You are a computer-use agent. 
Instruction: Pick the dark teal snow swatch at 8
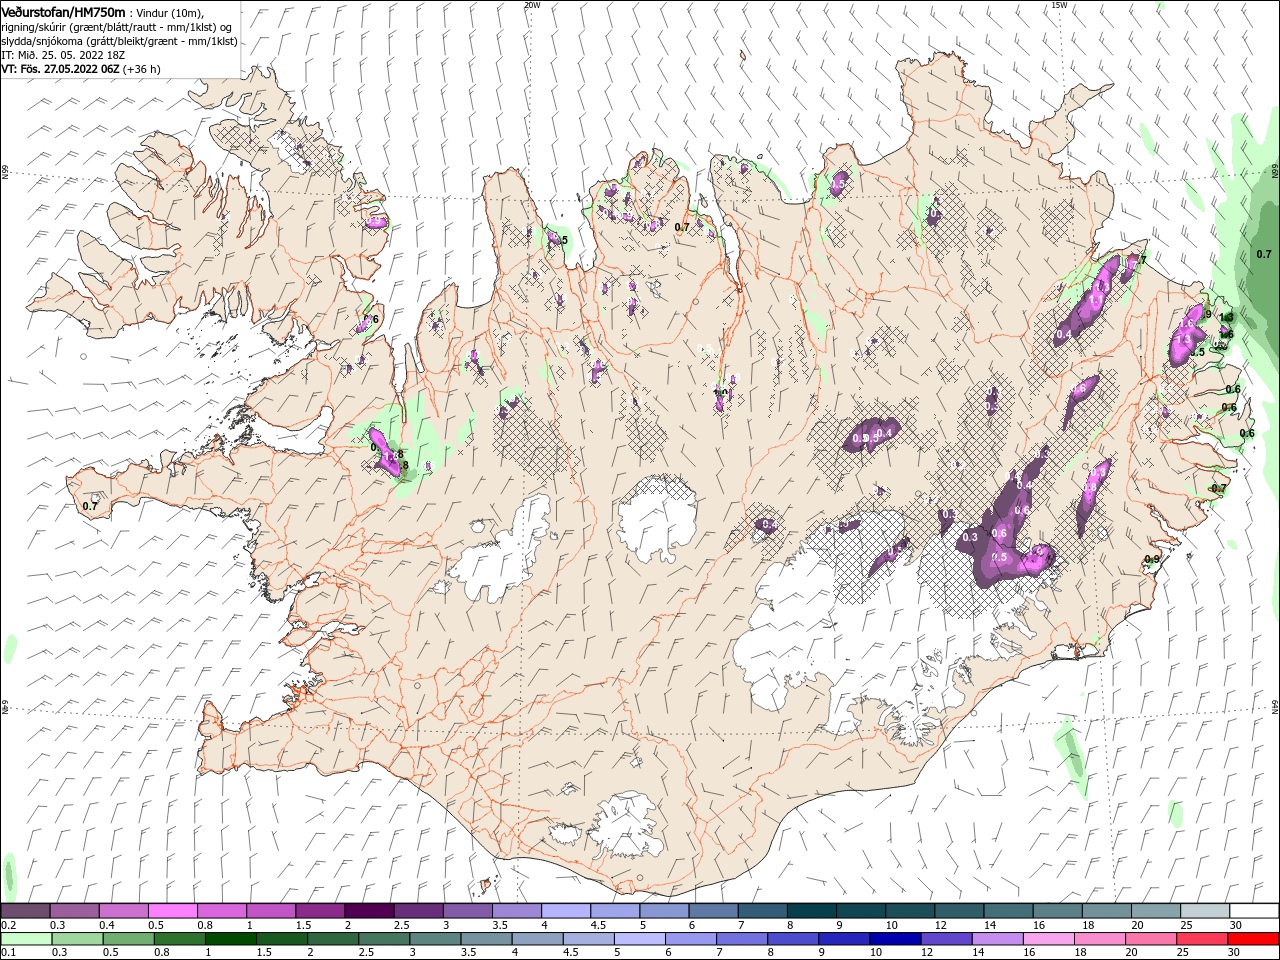(x=812, y=911)
